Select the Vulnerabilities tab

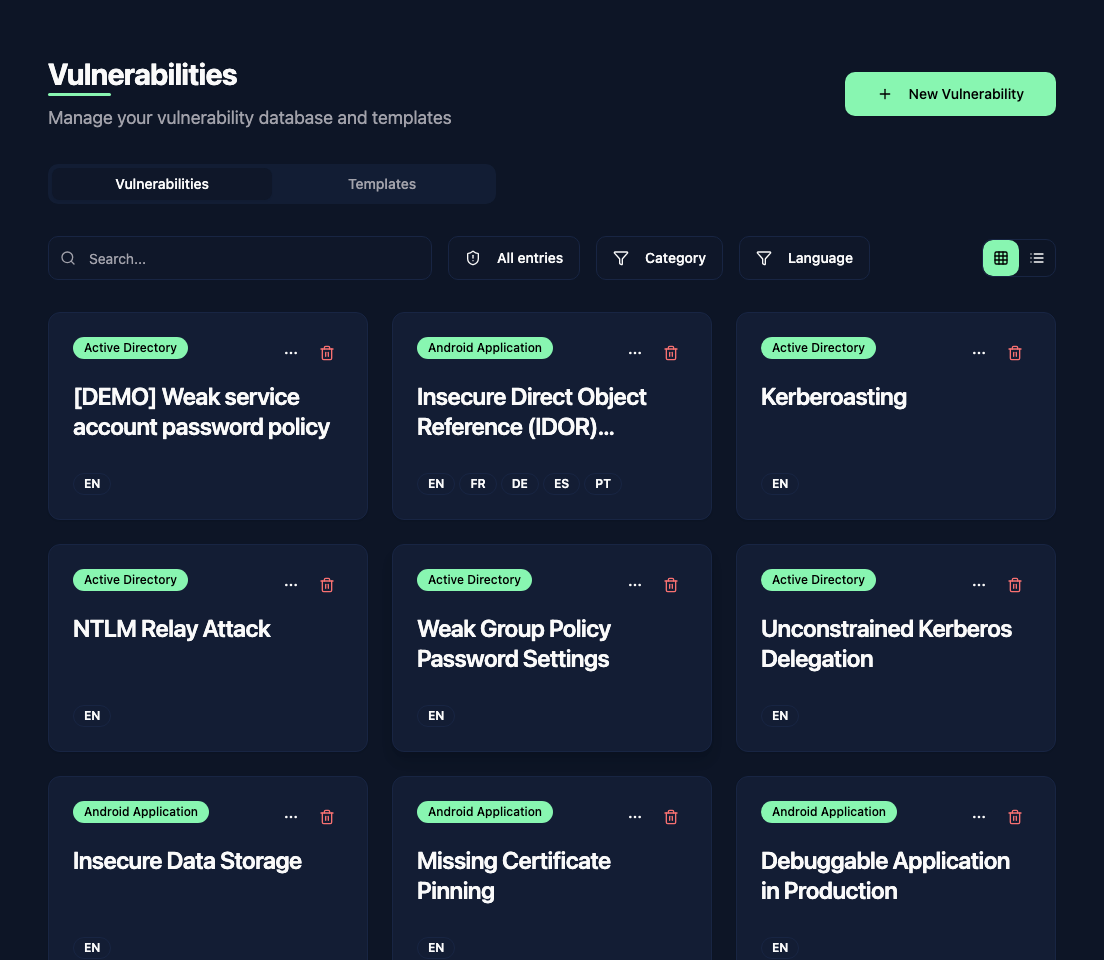pos(162,184)
